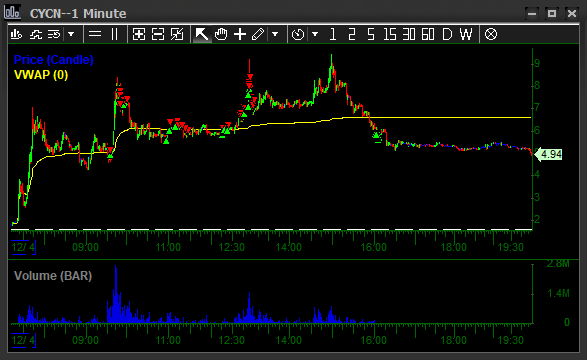Open the indicators study icon
The image size is (587, 360).
point(36,34)
